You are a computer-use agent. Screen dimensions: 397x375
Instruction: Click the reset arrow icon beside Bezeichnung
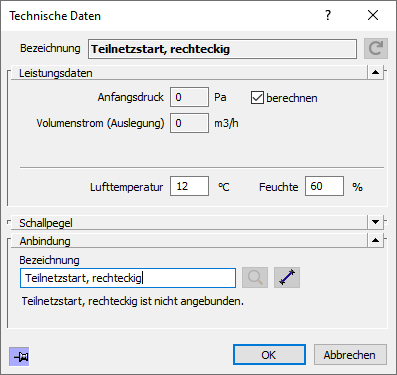point(376,49)
